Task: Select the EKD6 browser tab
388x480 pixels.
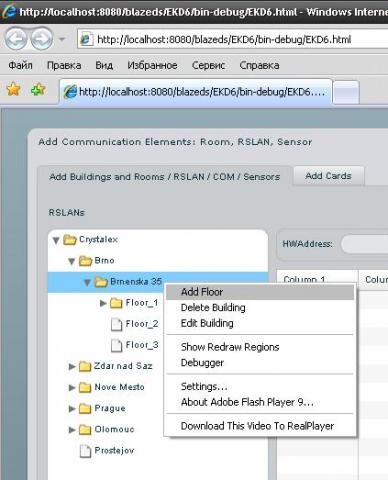Action: coord(196,92)
